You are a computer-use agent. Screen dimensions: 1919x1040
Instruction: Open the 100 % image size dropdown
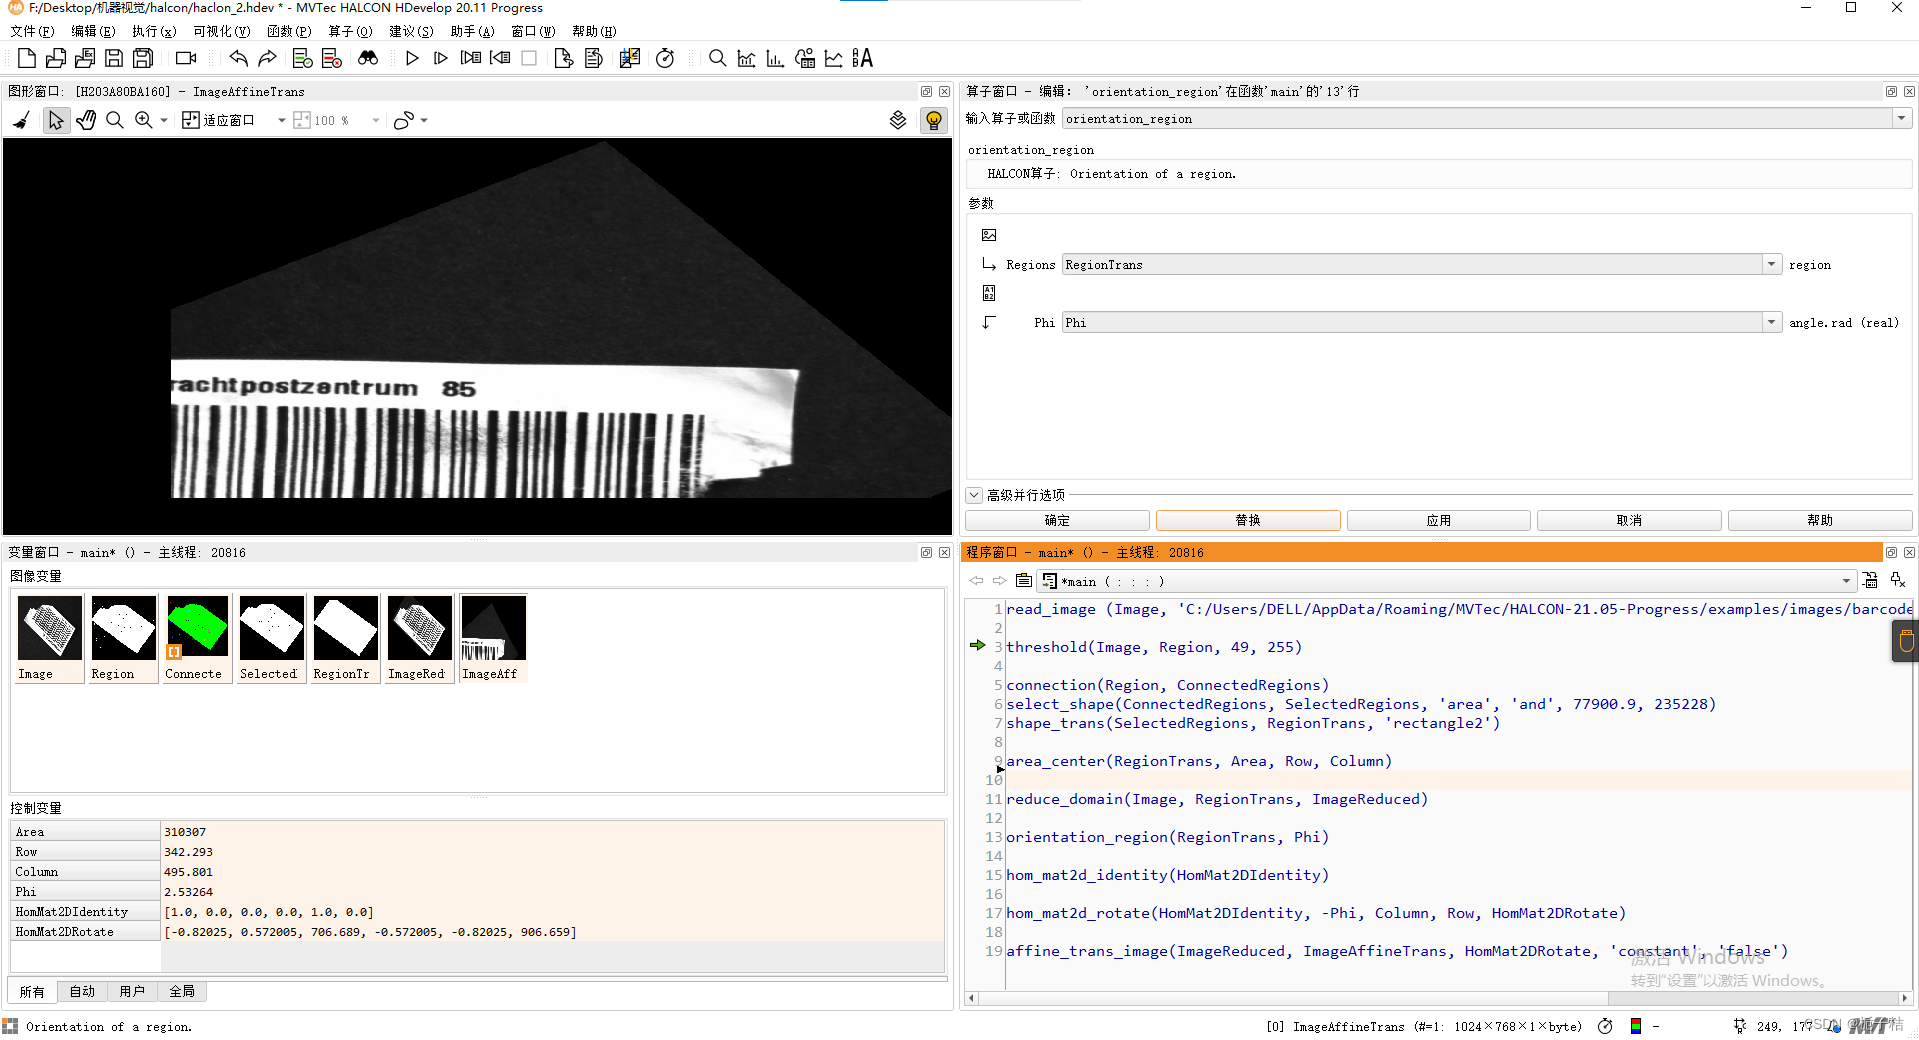(x=376, y=121)
